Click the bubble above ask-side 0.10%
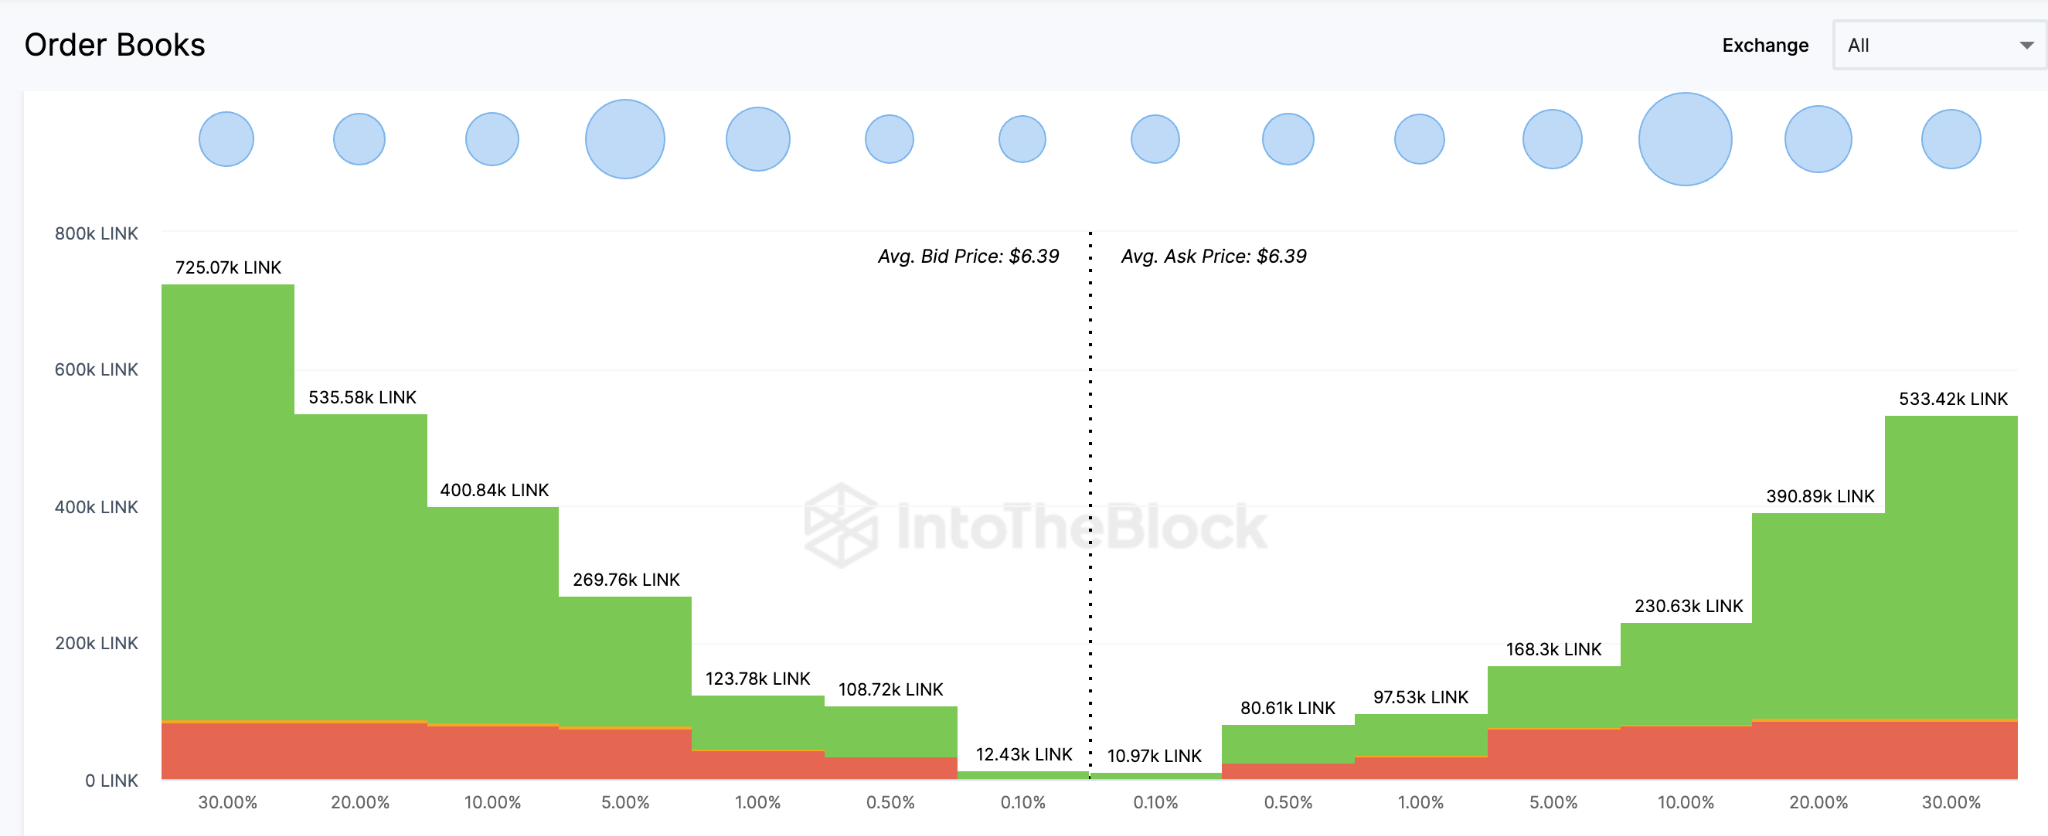 pos(1155,139)
